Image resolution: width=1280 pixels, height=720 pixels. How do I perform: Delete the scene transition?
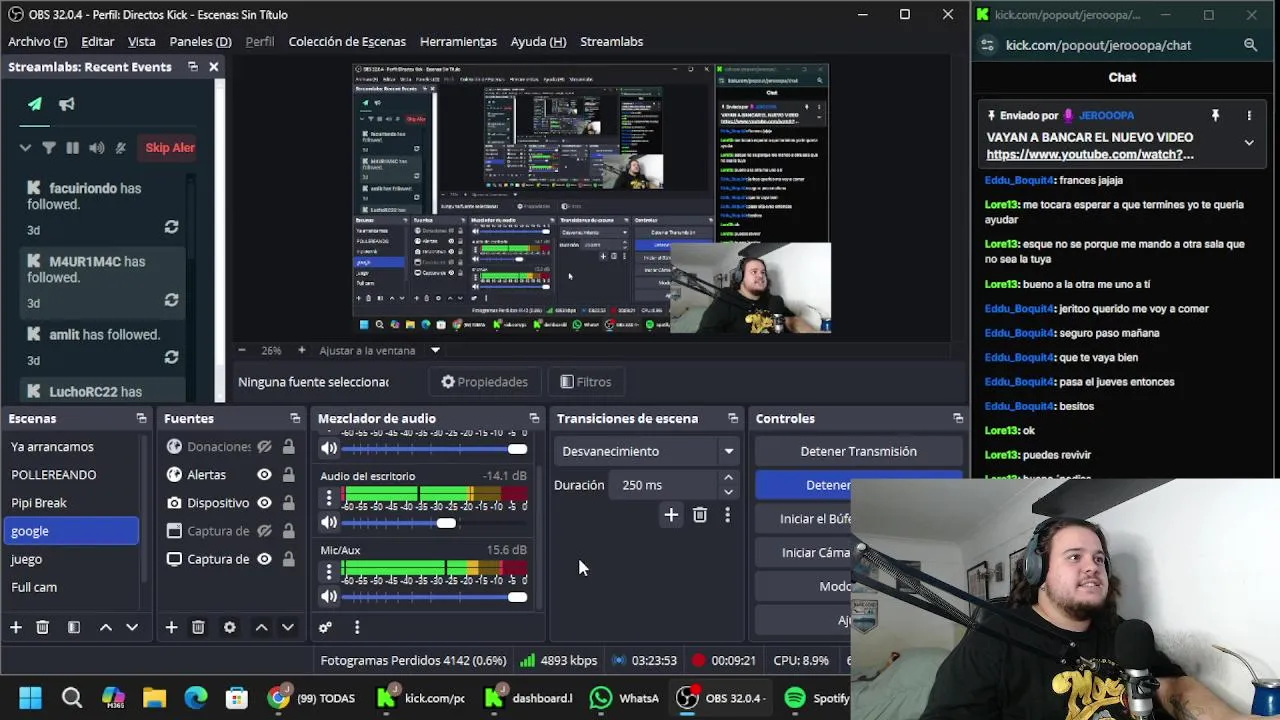[700, 515]
